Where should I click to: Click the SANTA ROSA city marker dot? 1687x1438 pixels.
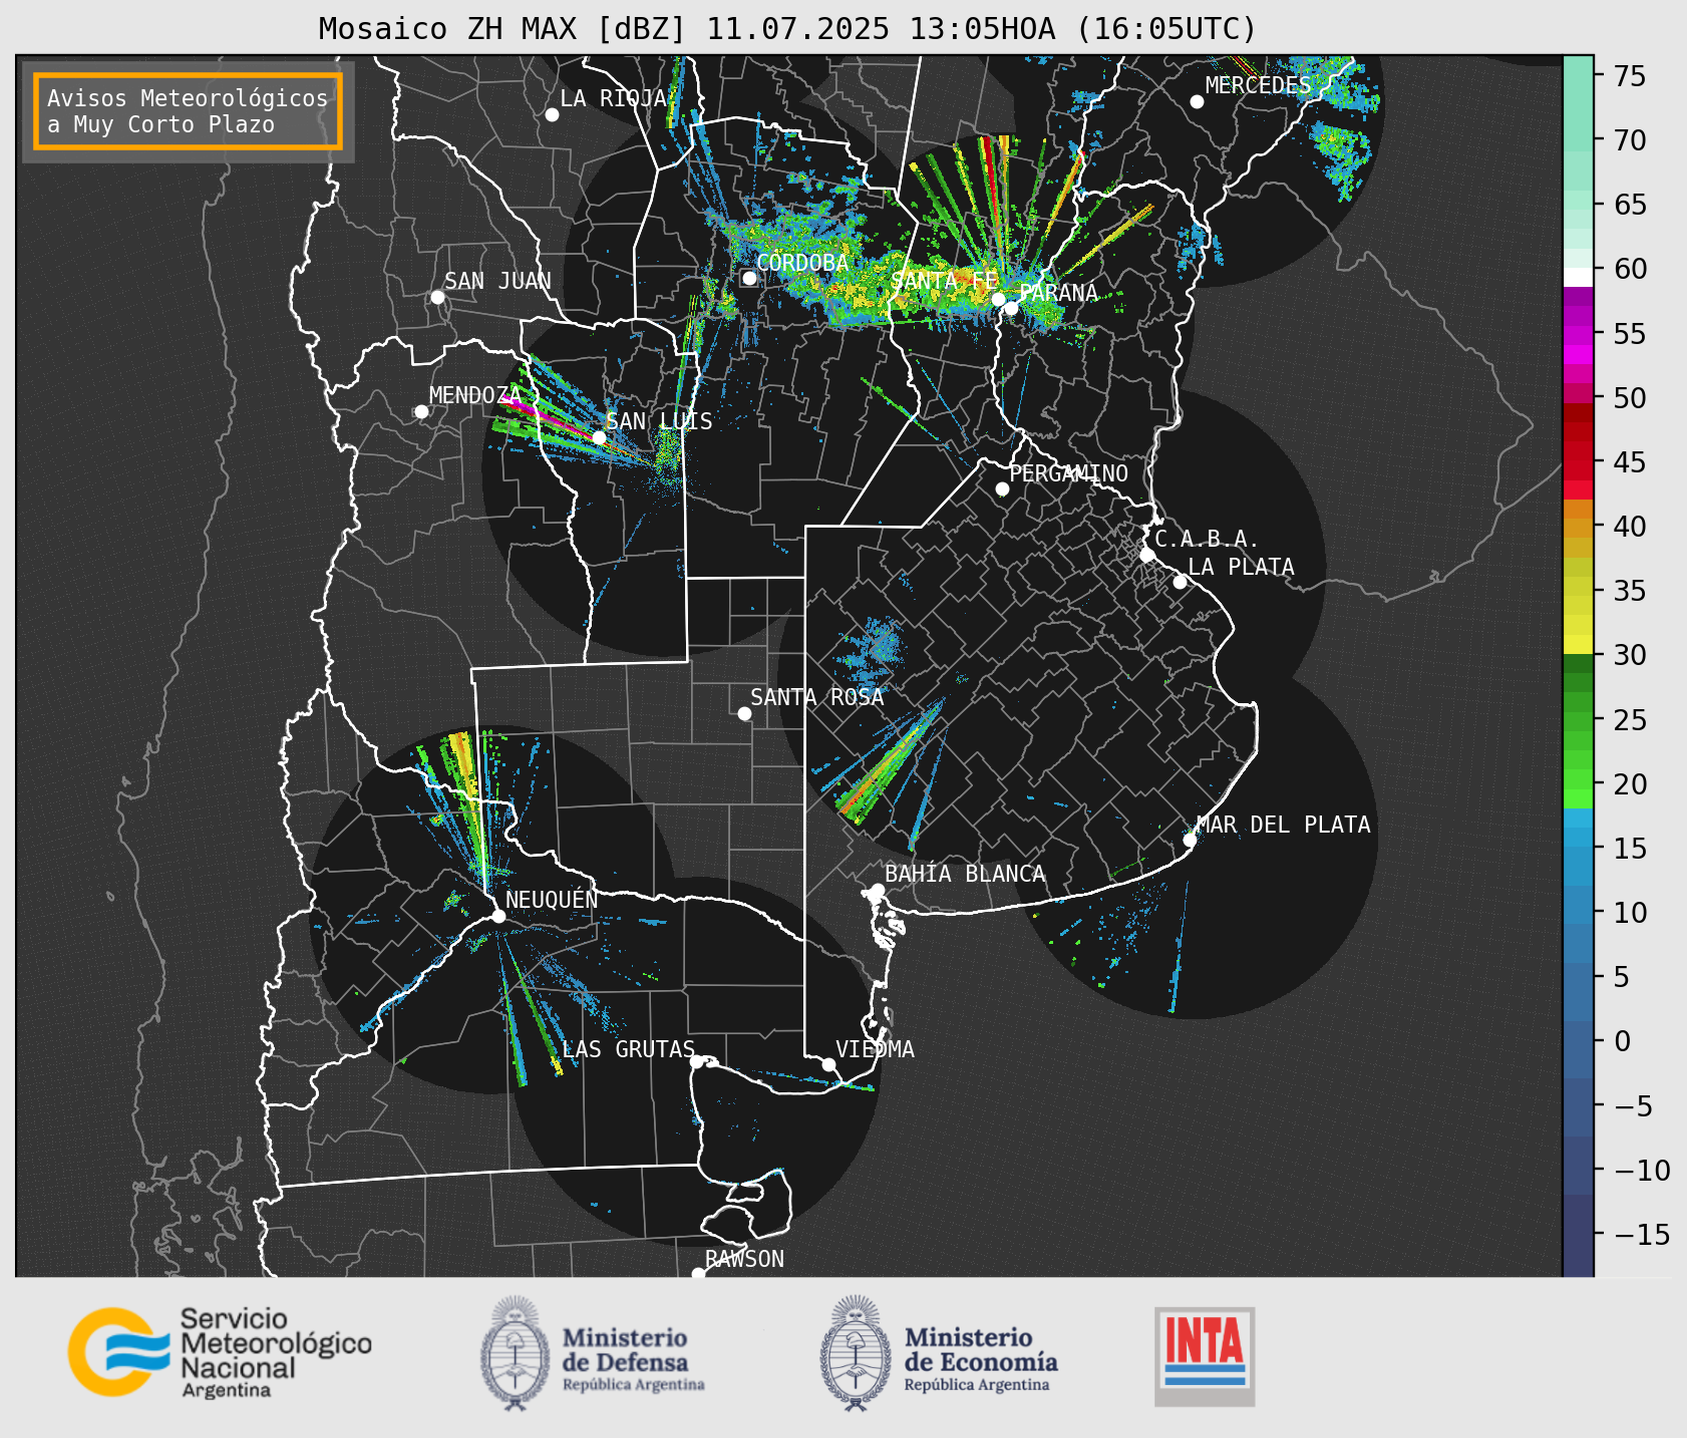pos(744,713)
